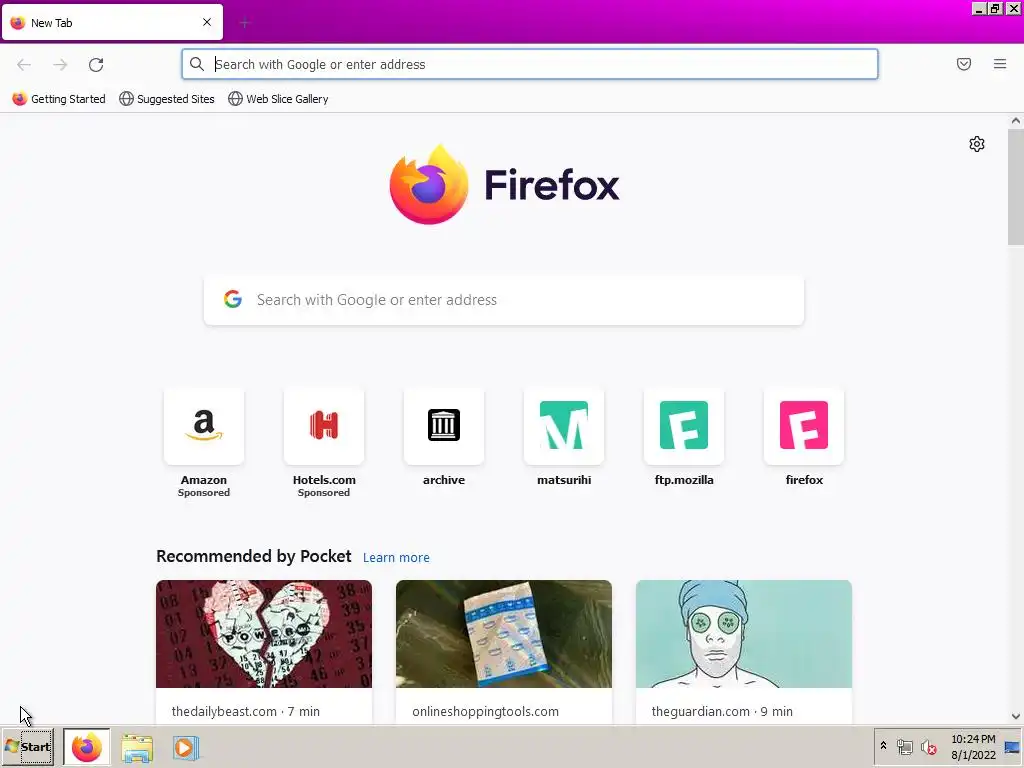
Task: Click the muted volume tray icon
Action: [928, 747]
